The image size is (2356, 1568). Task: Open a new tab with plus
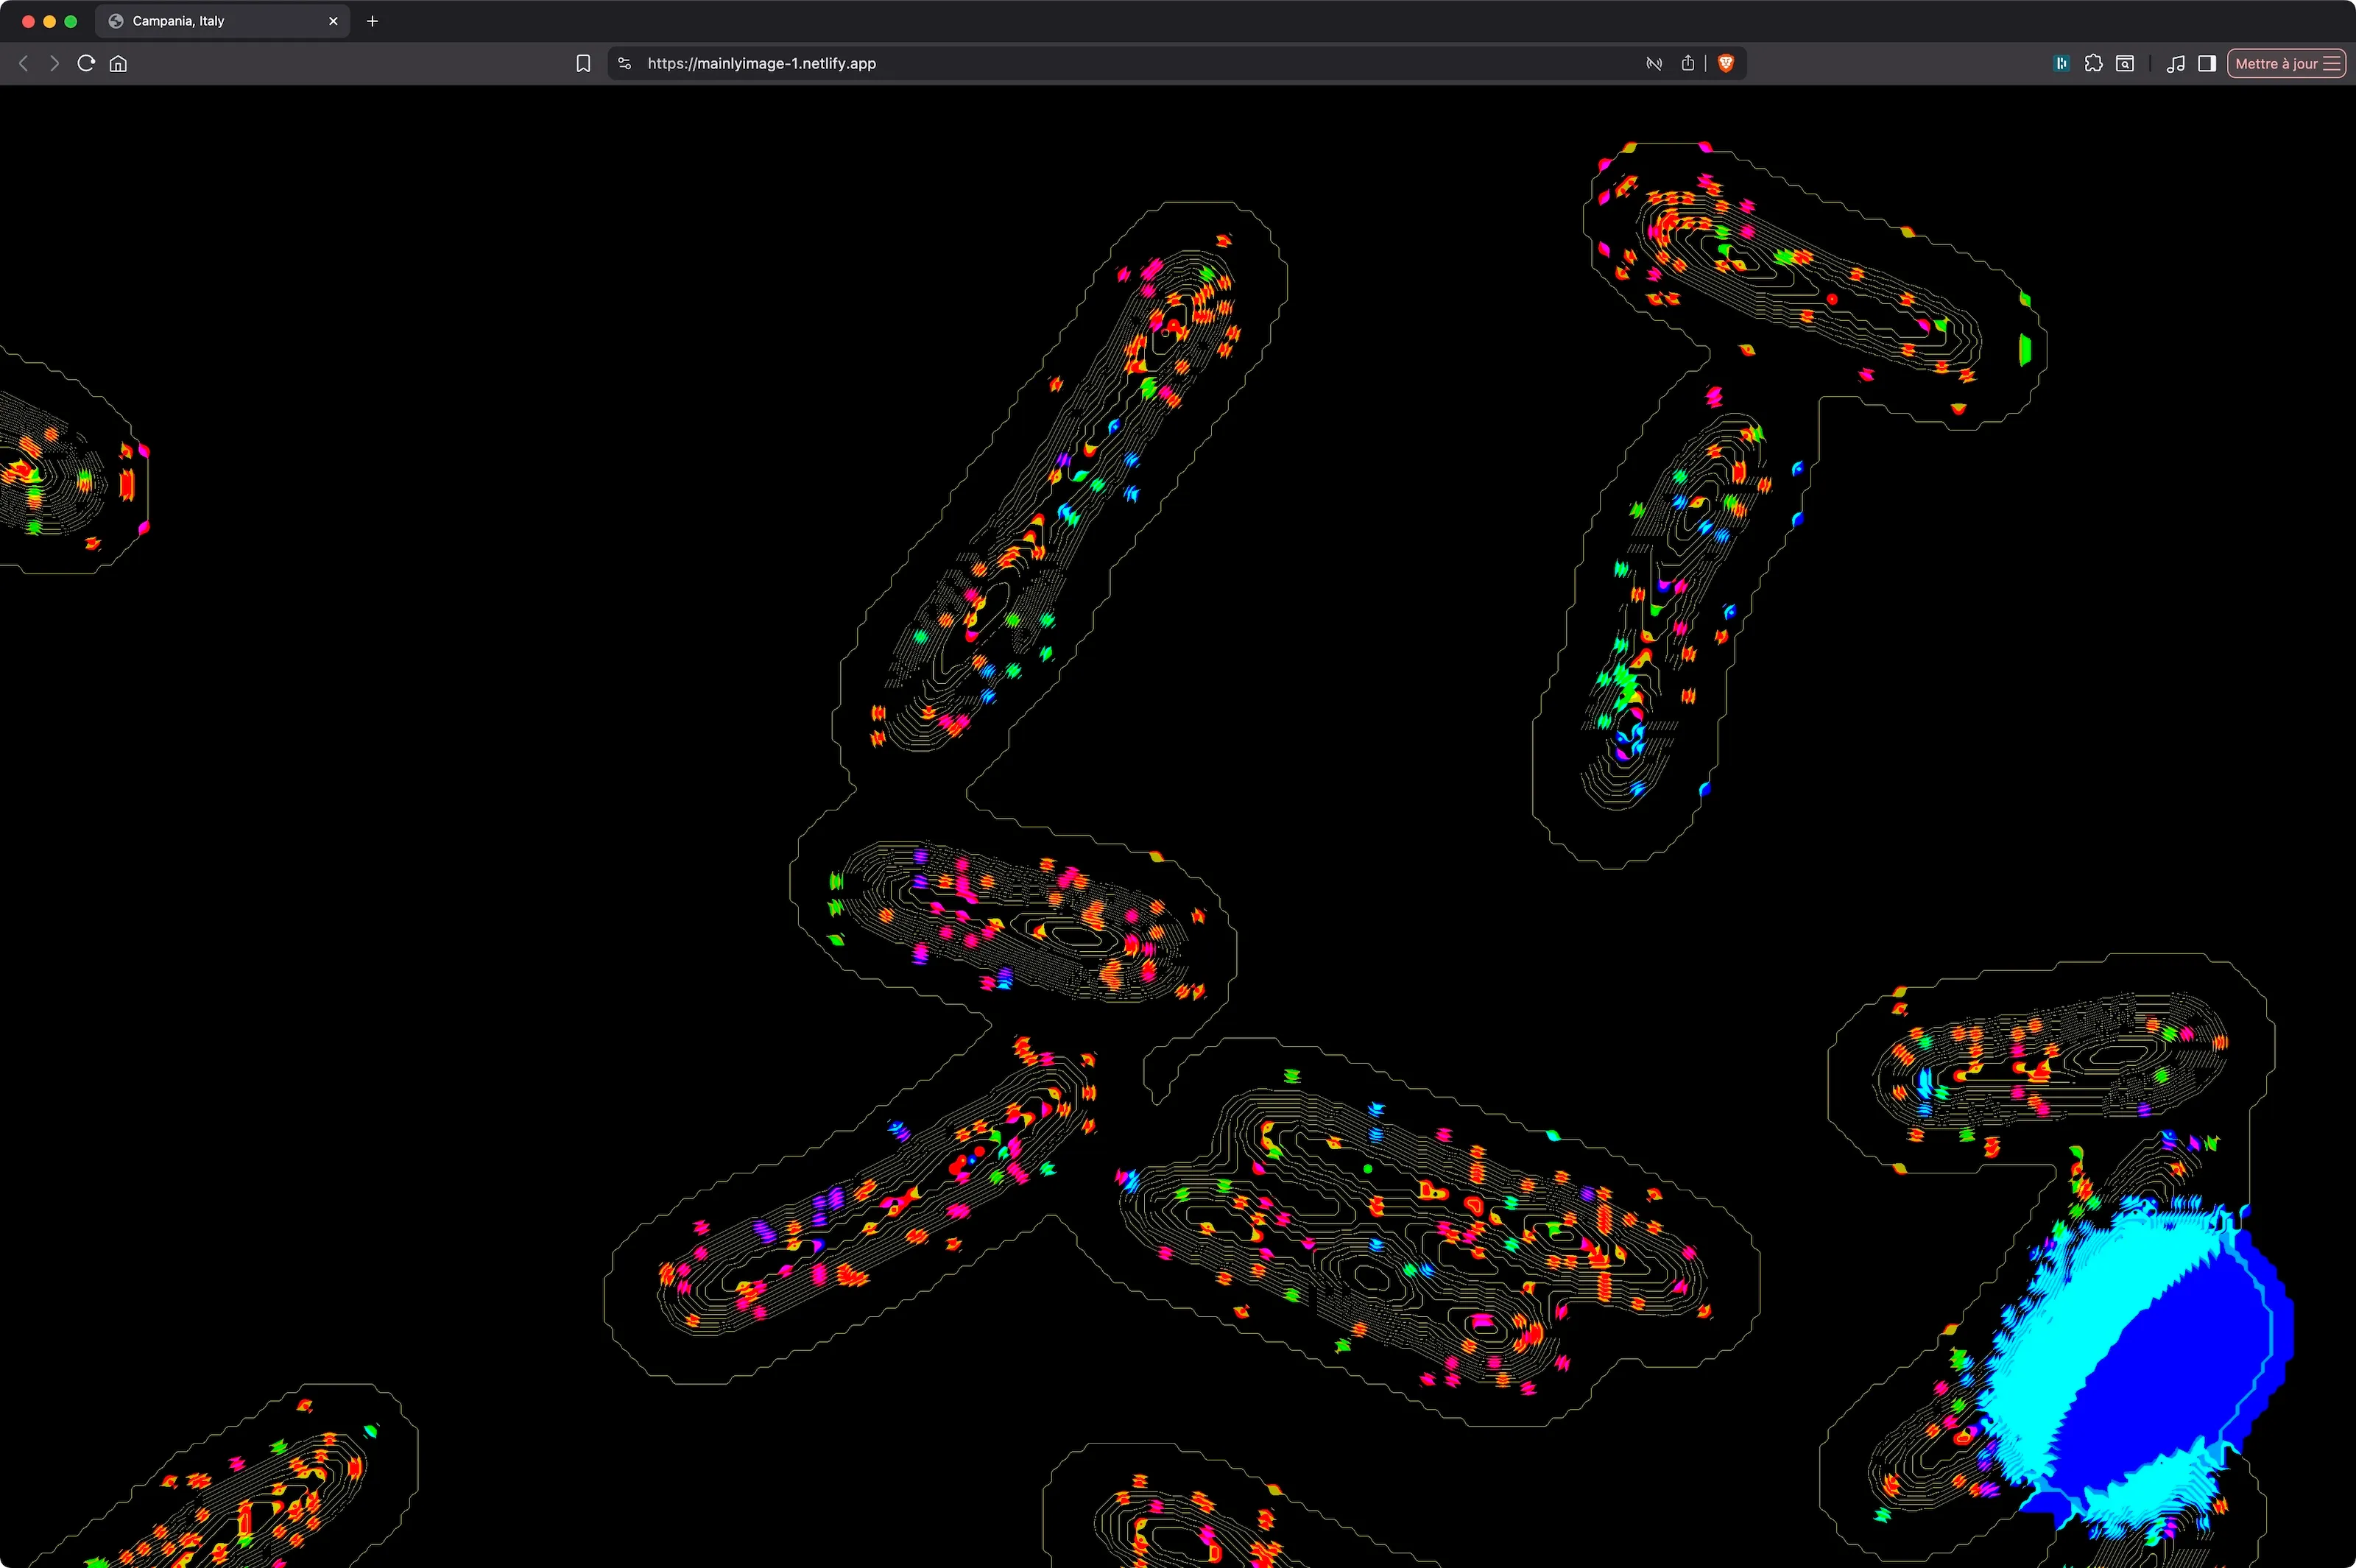[x=372, y=21]
